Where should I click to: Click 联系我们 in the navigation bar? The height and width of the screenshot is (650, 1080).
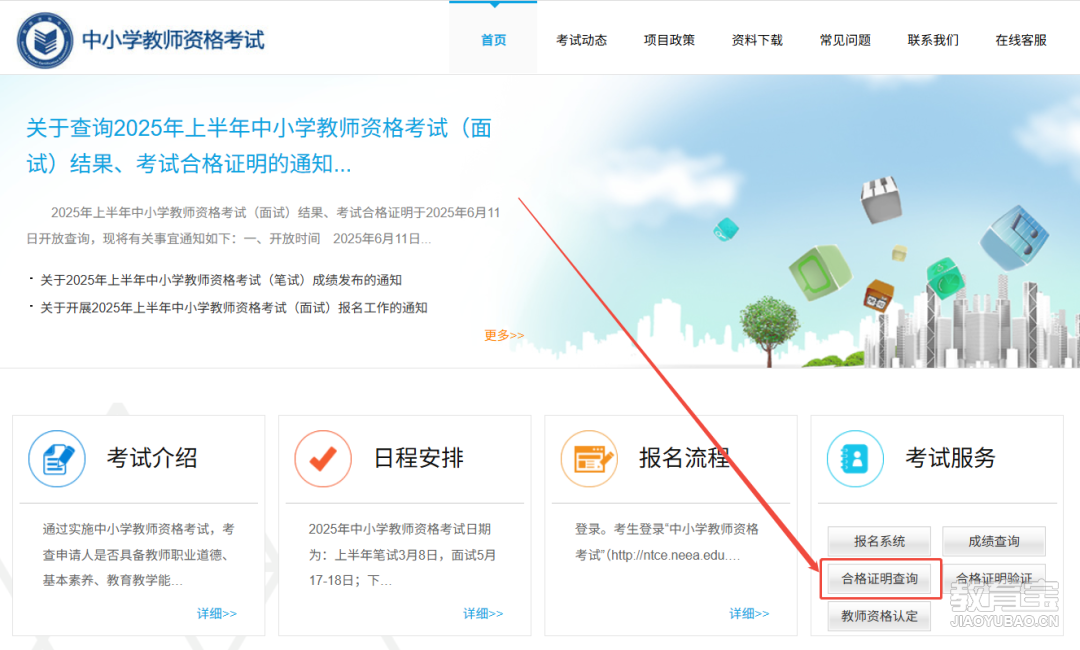coord(933,40)
